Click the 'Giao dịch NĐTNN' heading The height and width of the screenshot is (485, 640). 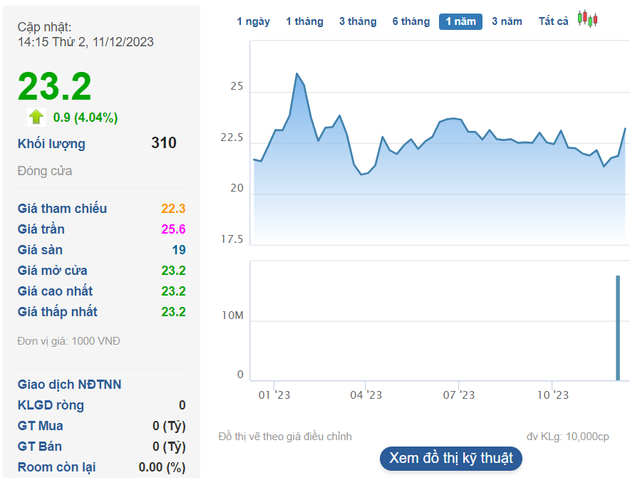point(69,384)
